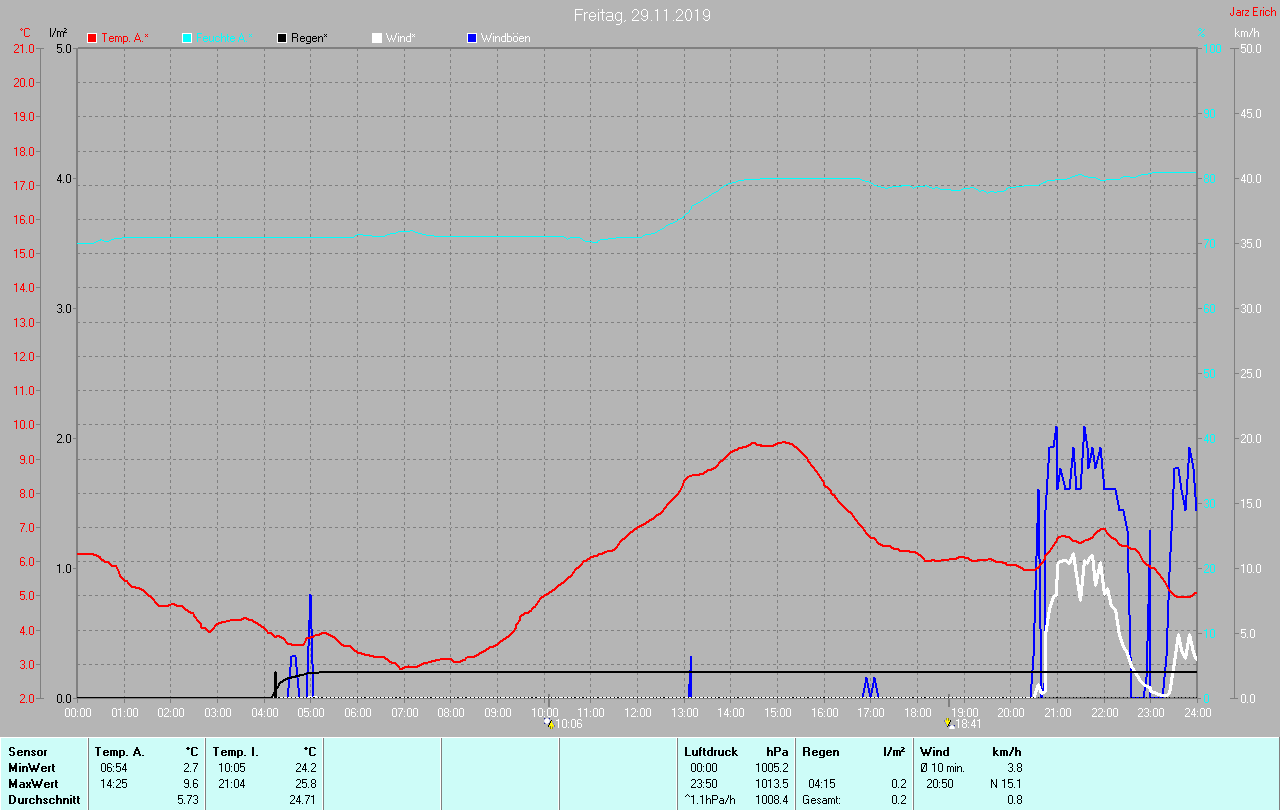Click the Jarz Erich author text
The image size is (1280, 810).
(1252, 12)
